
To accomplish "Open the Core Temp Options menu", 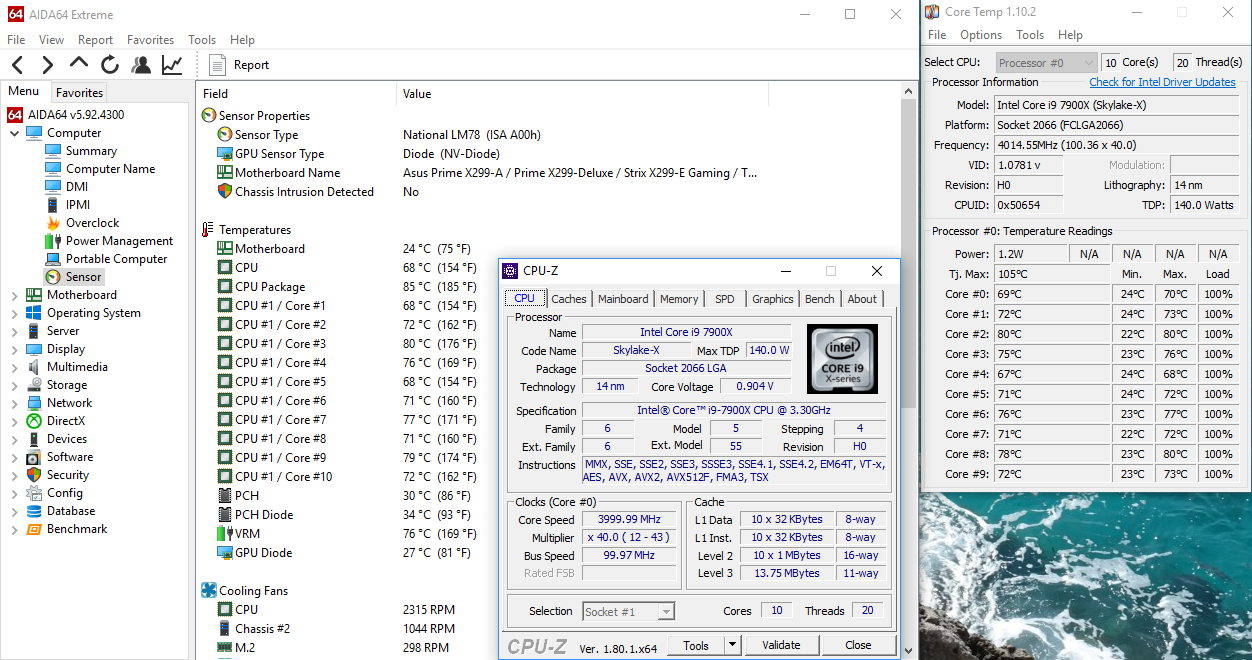I will pos(981,34).
